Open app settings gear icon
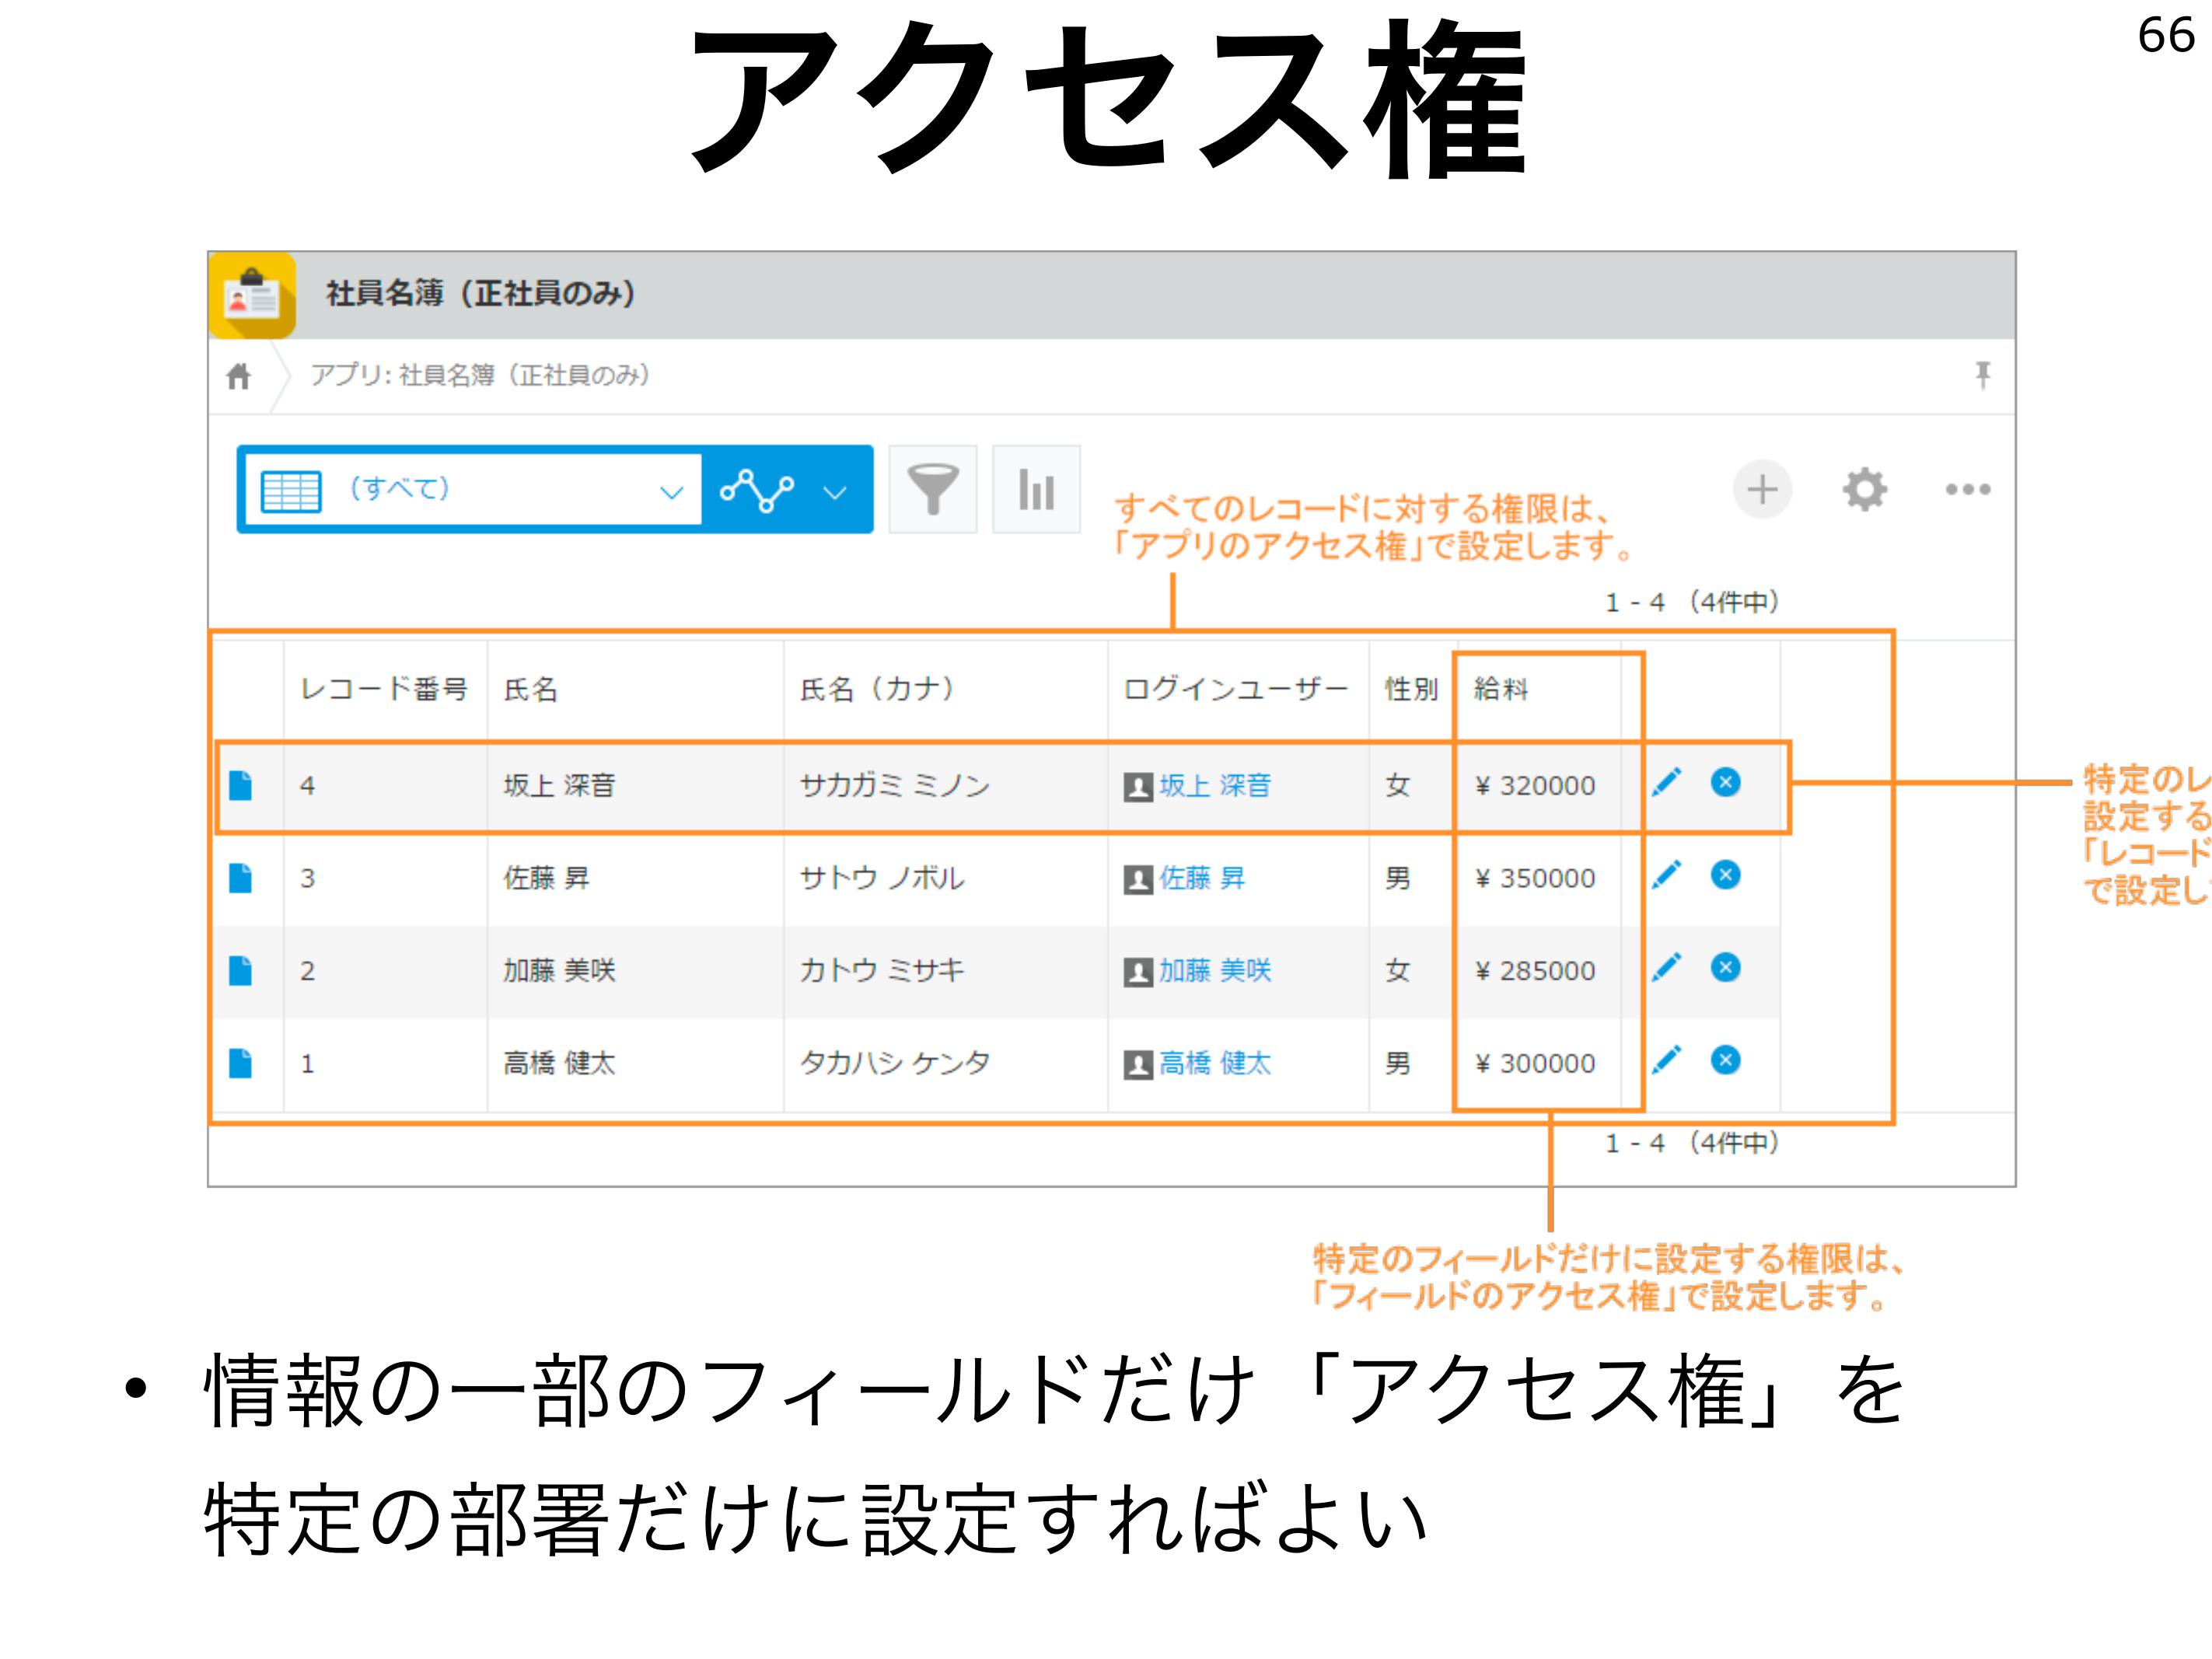This screenshot has width=2212, height=1659. tap(1864, 489)
